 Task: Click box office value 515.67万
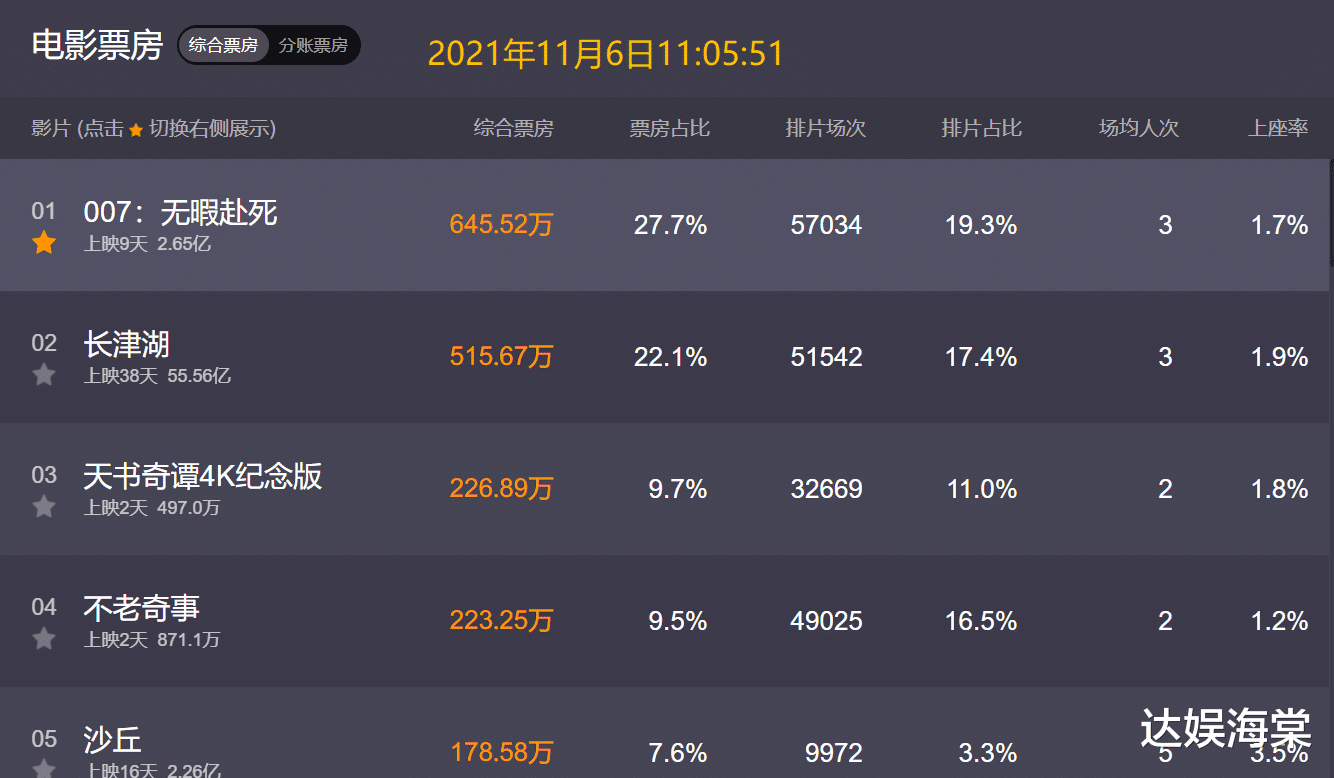pyautogui.click(x=501, y=357)
